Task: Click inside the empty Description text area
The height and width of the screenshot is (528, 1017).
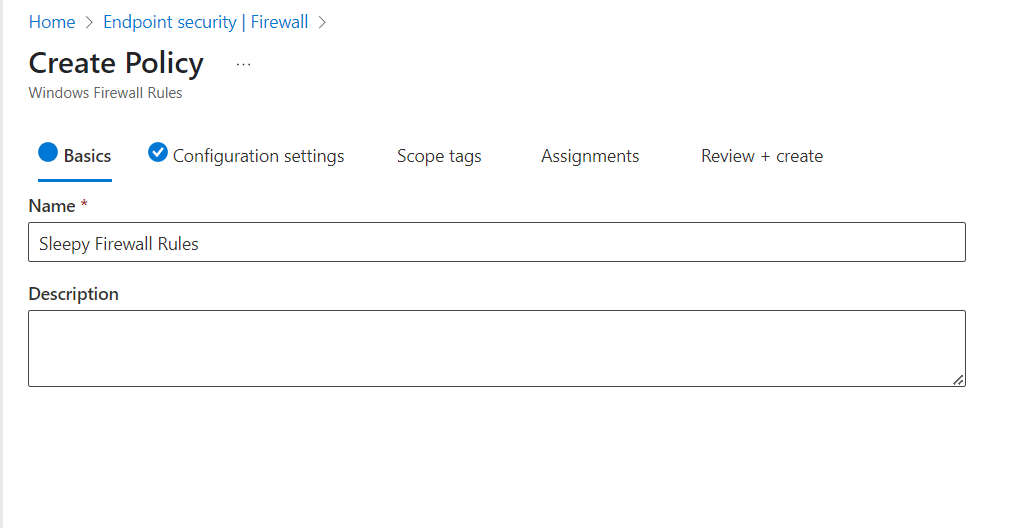Action: coord(496,348)
